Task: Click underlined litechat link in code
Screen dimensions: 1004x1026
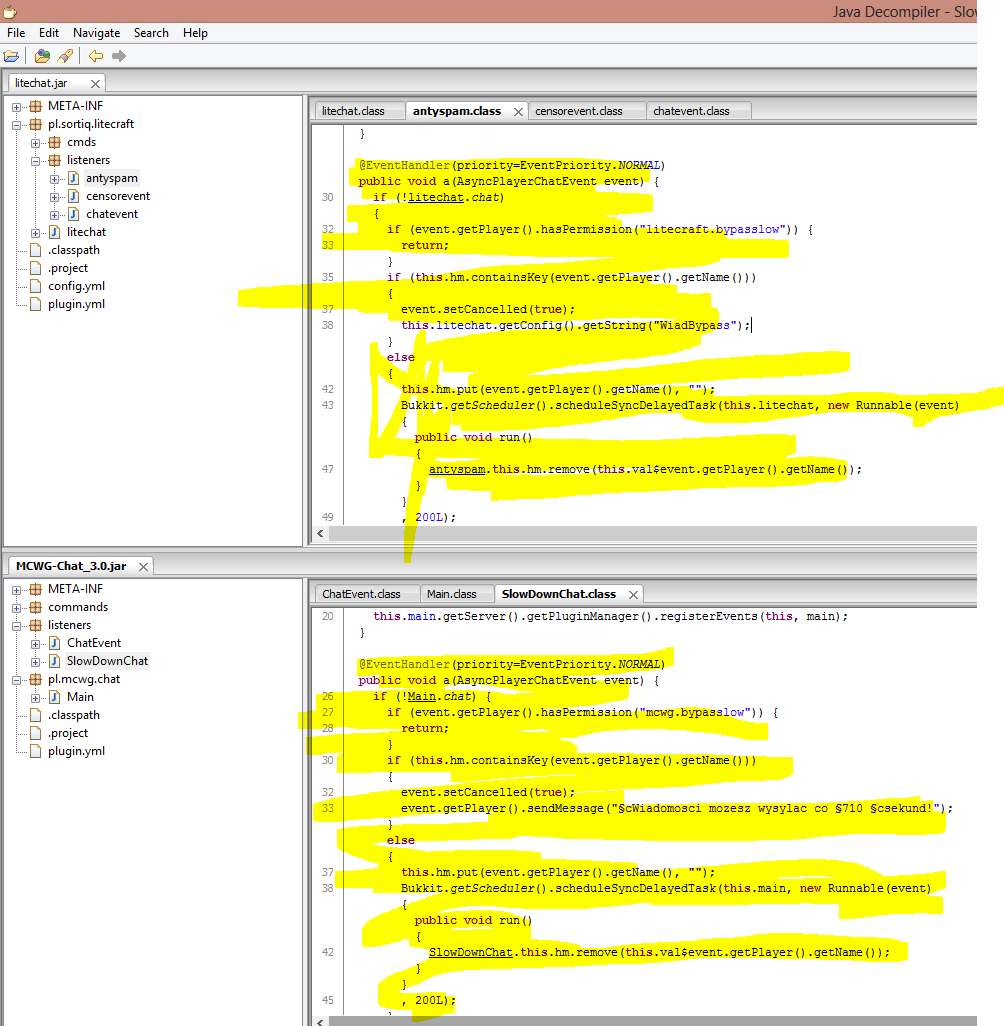Action: click(x=436, y=197)
